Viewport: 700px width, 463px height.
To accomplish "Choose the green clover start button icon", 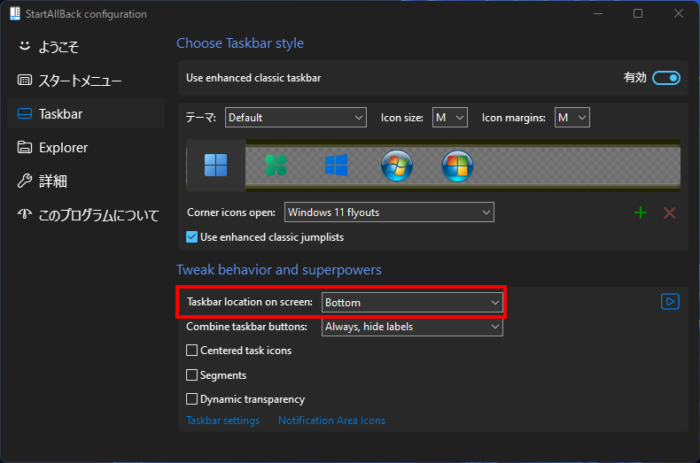I will pyautogui.click(x=276, y=165).
